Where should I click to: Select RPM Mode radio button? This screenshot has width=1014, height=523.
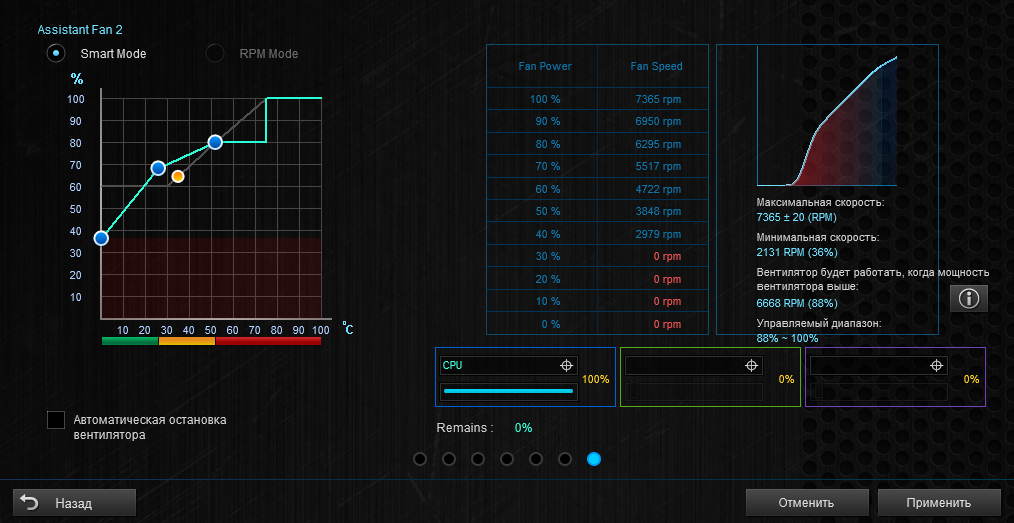coord(215,53)
